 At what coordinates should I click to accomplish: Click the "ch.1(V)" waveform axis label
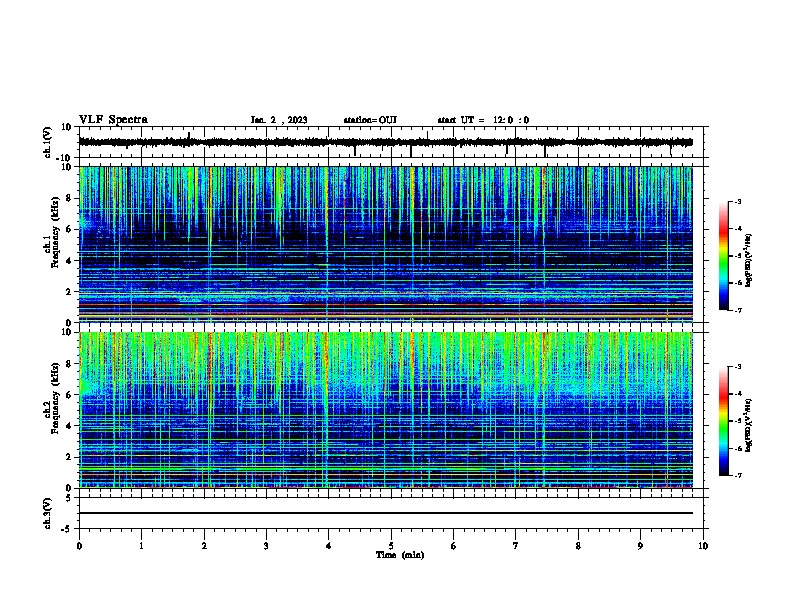click(x=48, y=142)
